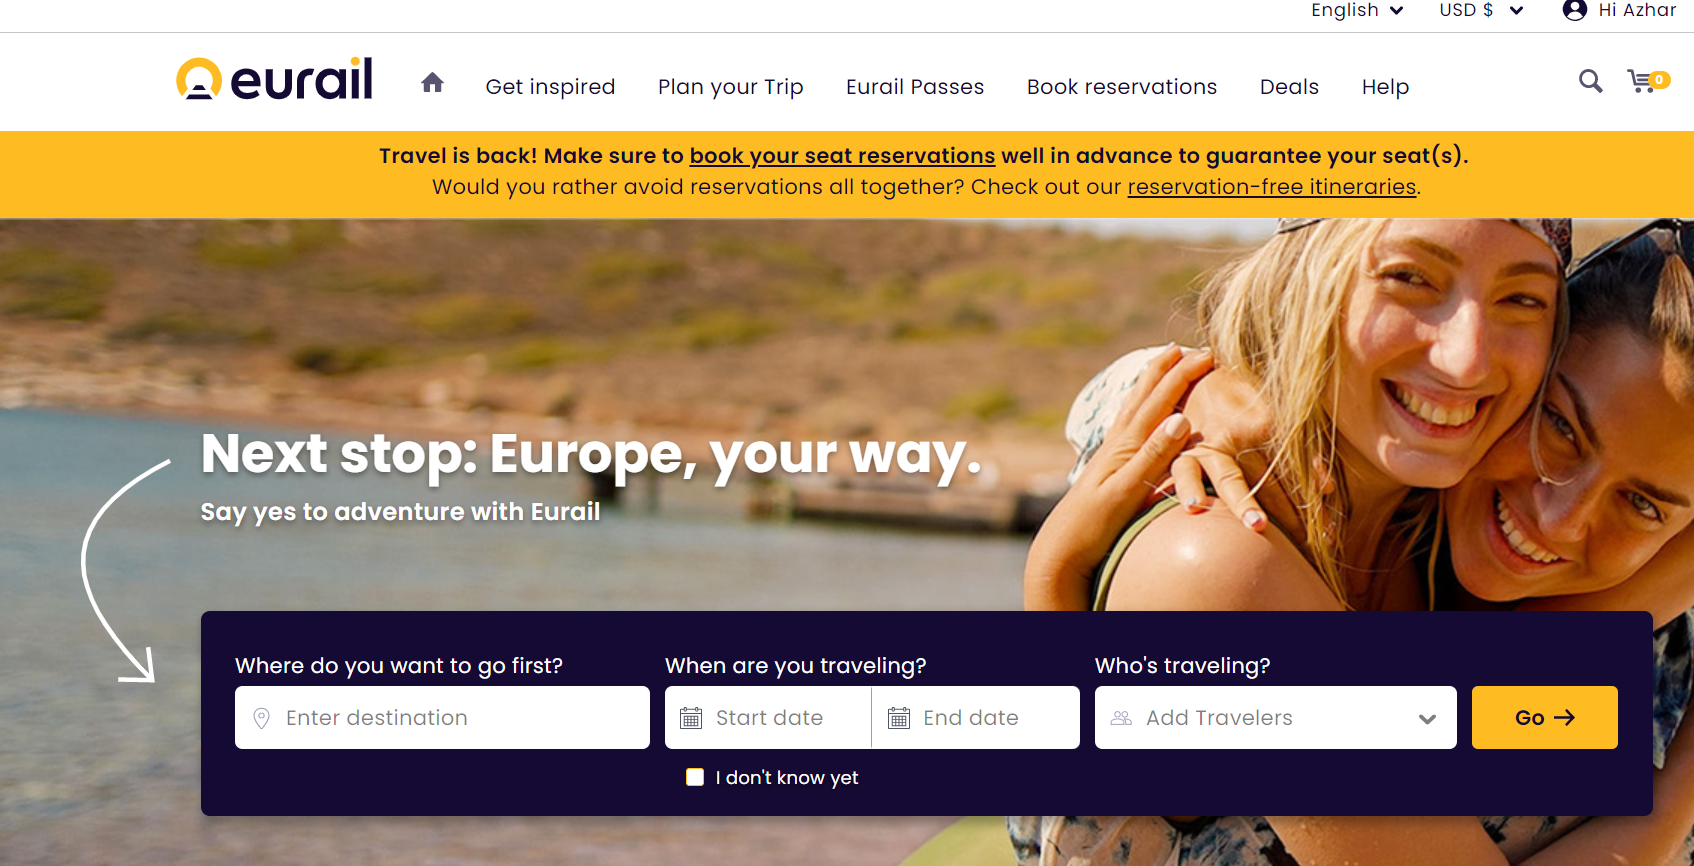This screenshot has height=866, width=1694.
Task: Expand the USD $ currency dropdown
Action: coord(1481,10)
